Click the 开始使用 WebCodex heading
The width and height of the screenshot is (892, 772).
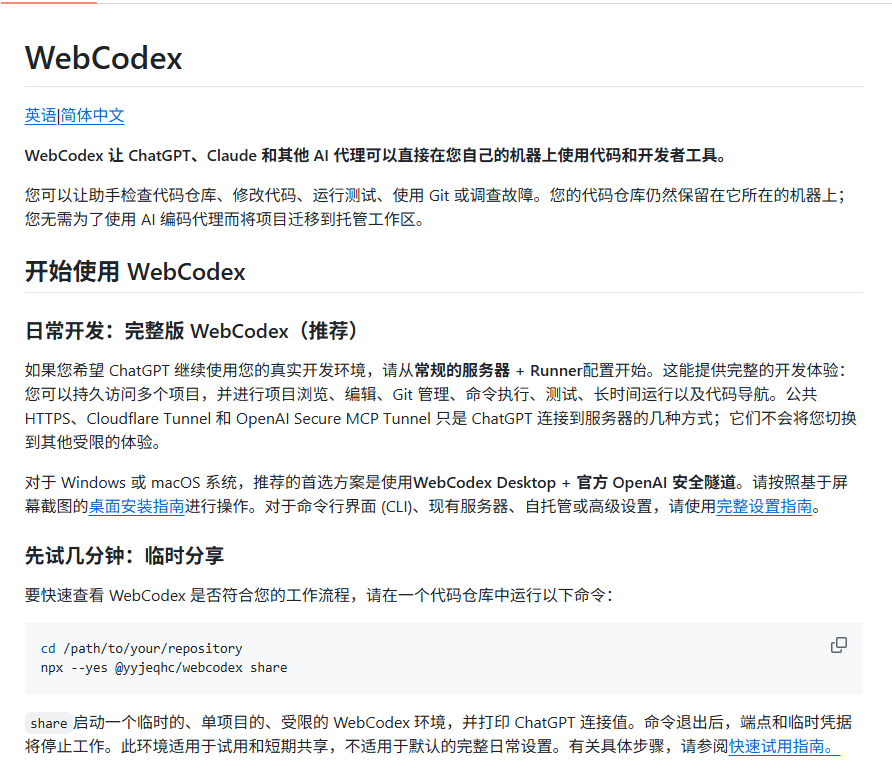pyautogui.click(x=135, y=272)
